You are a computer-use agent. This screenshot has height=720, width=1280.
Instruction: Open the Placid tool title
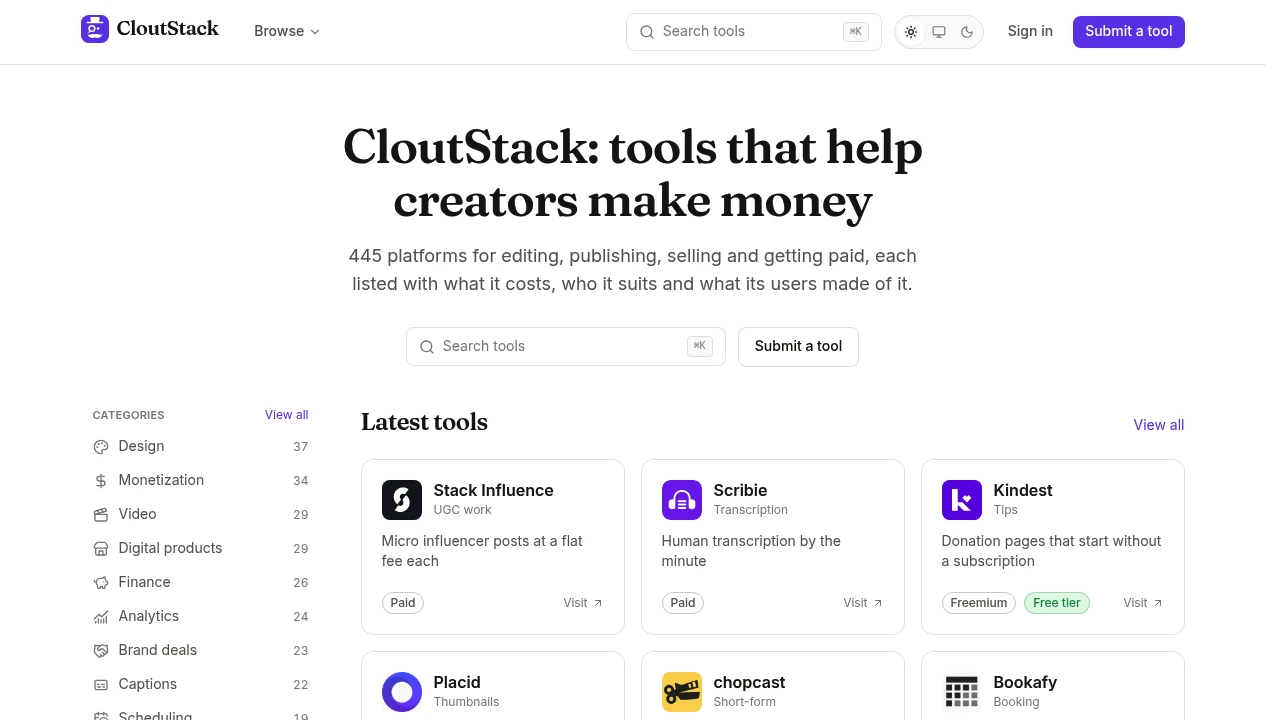click(x=457, y=682)
